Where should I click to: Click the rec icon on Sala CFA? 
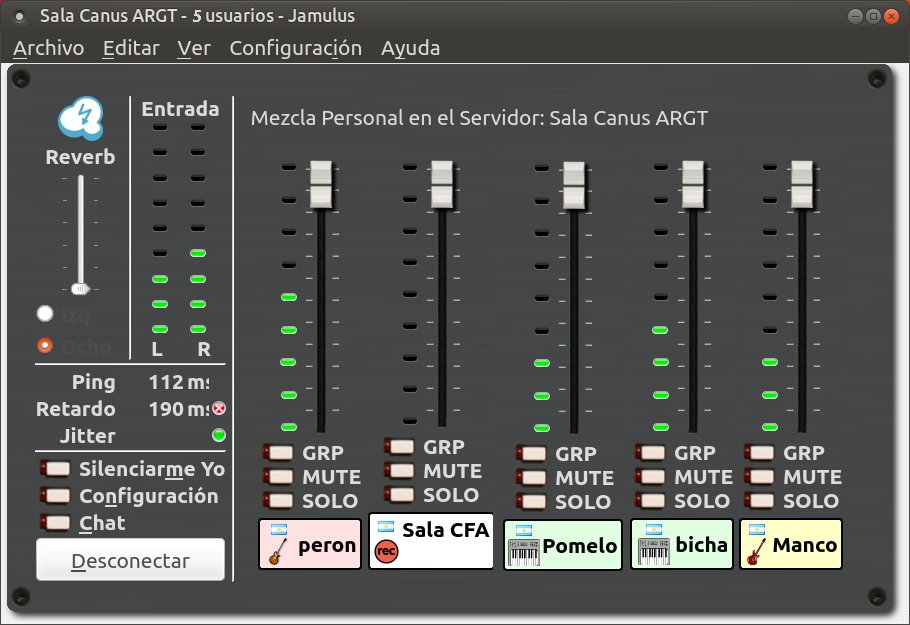(387, 551)
